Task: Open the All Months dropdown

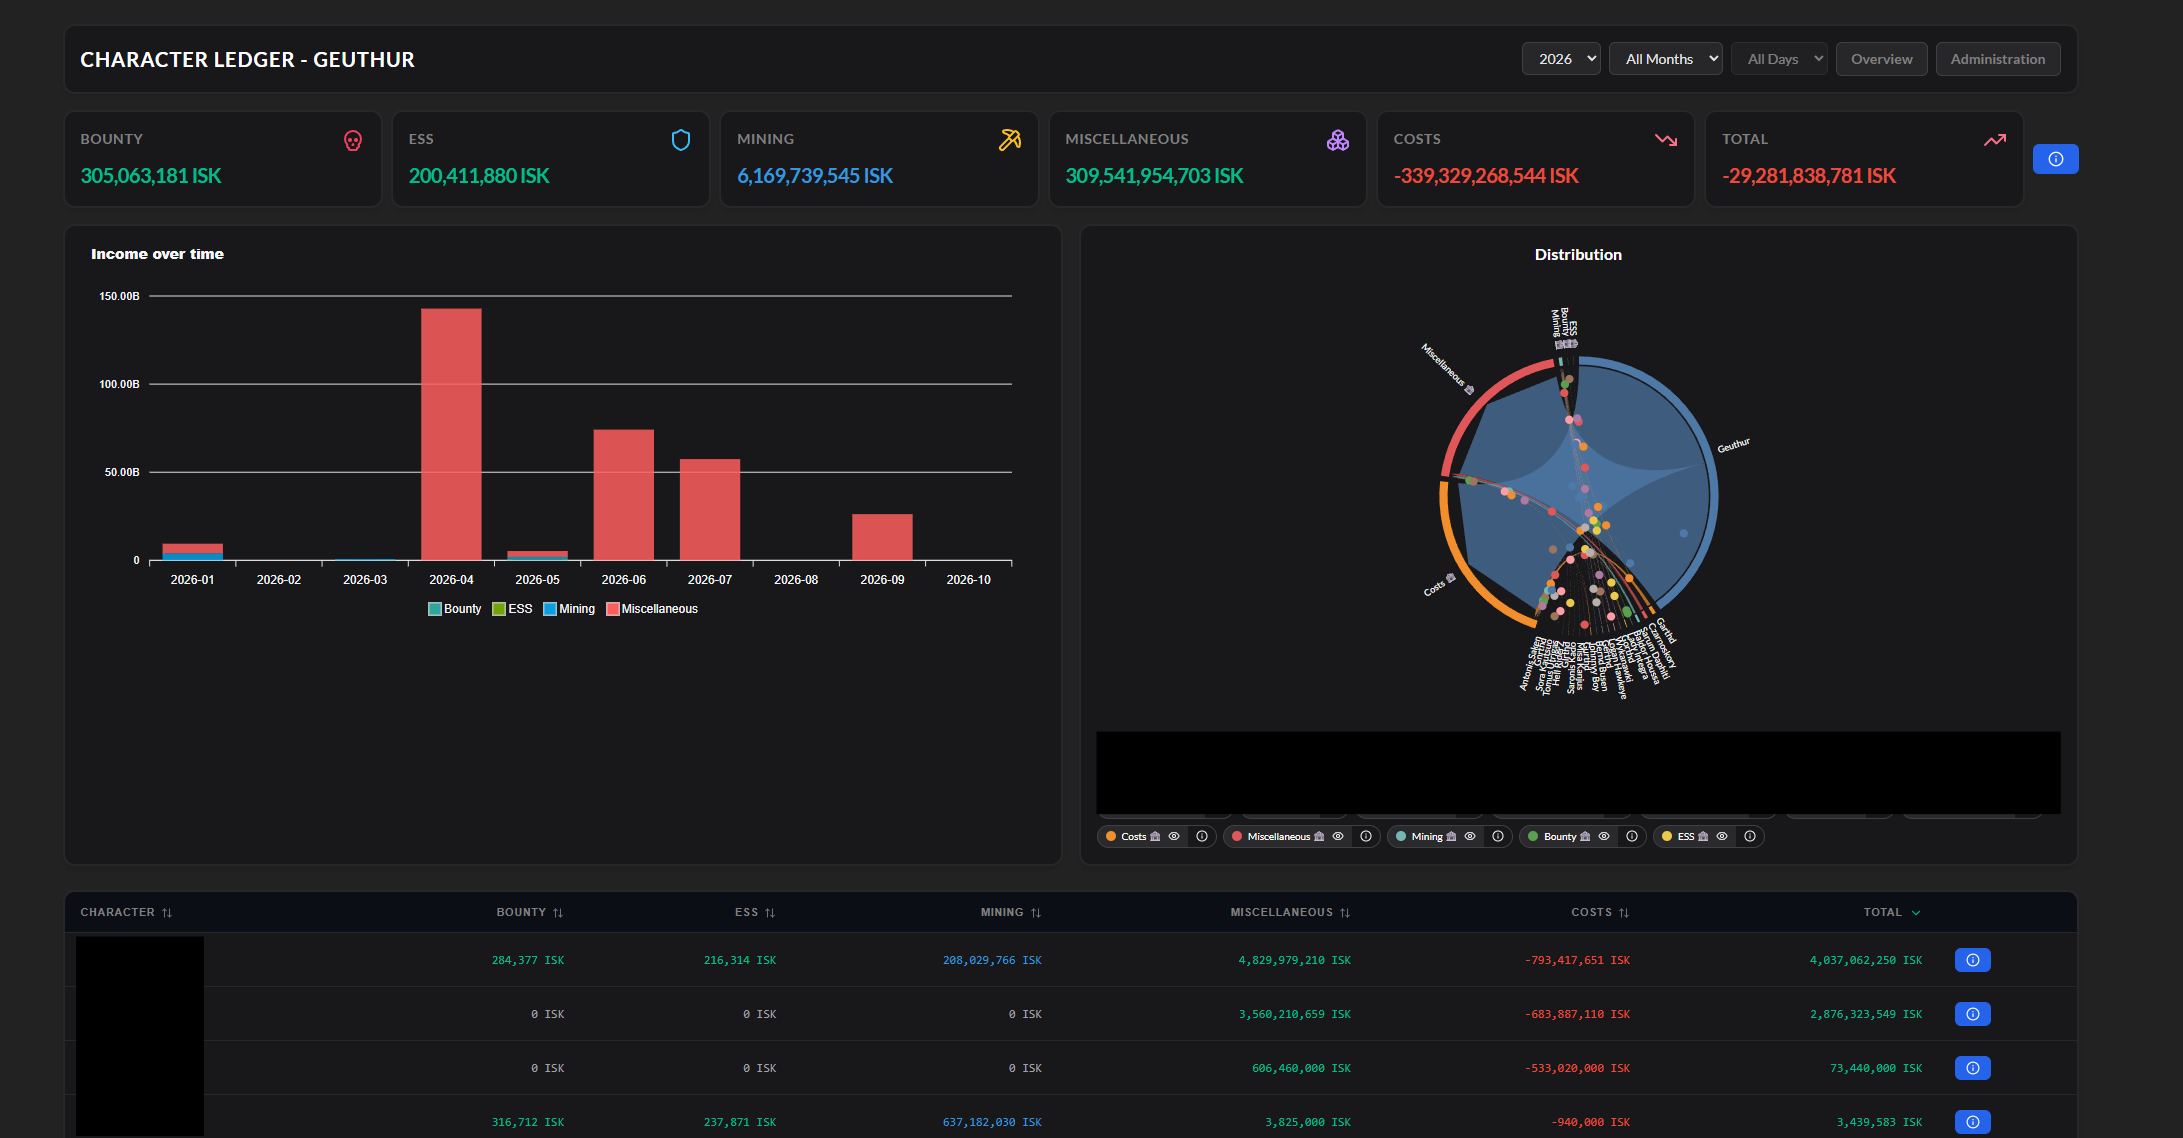Action: [1666, 59]
